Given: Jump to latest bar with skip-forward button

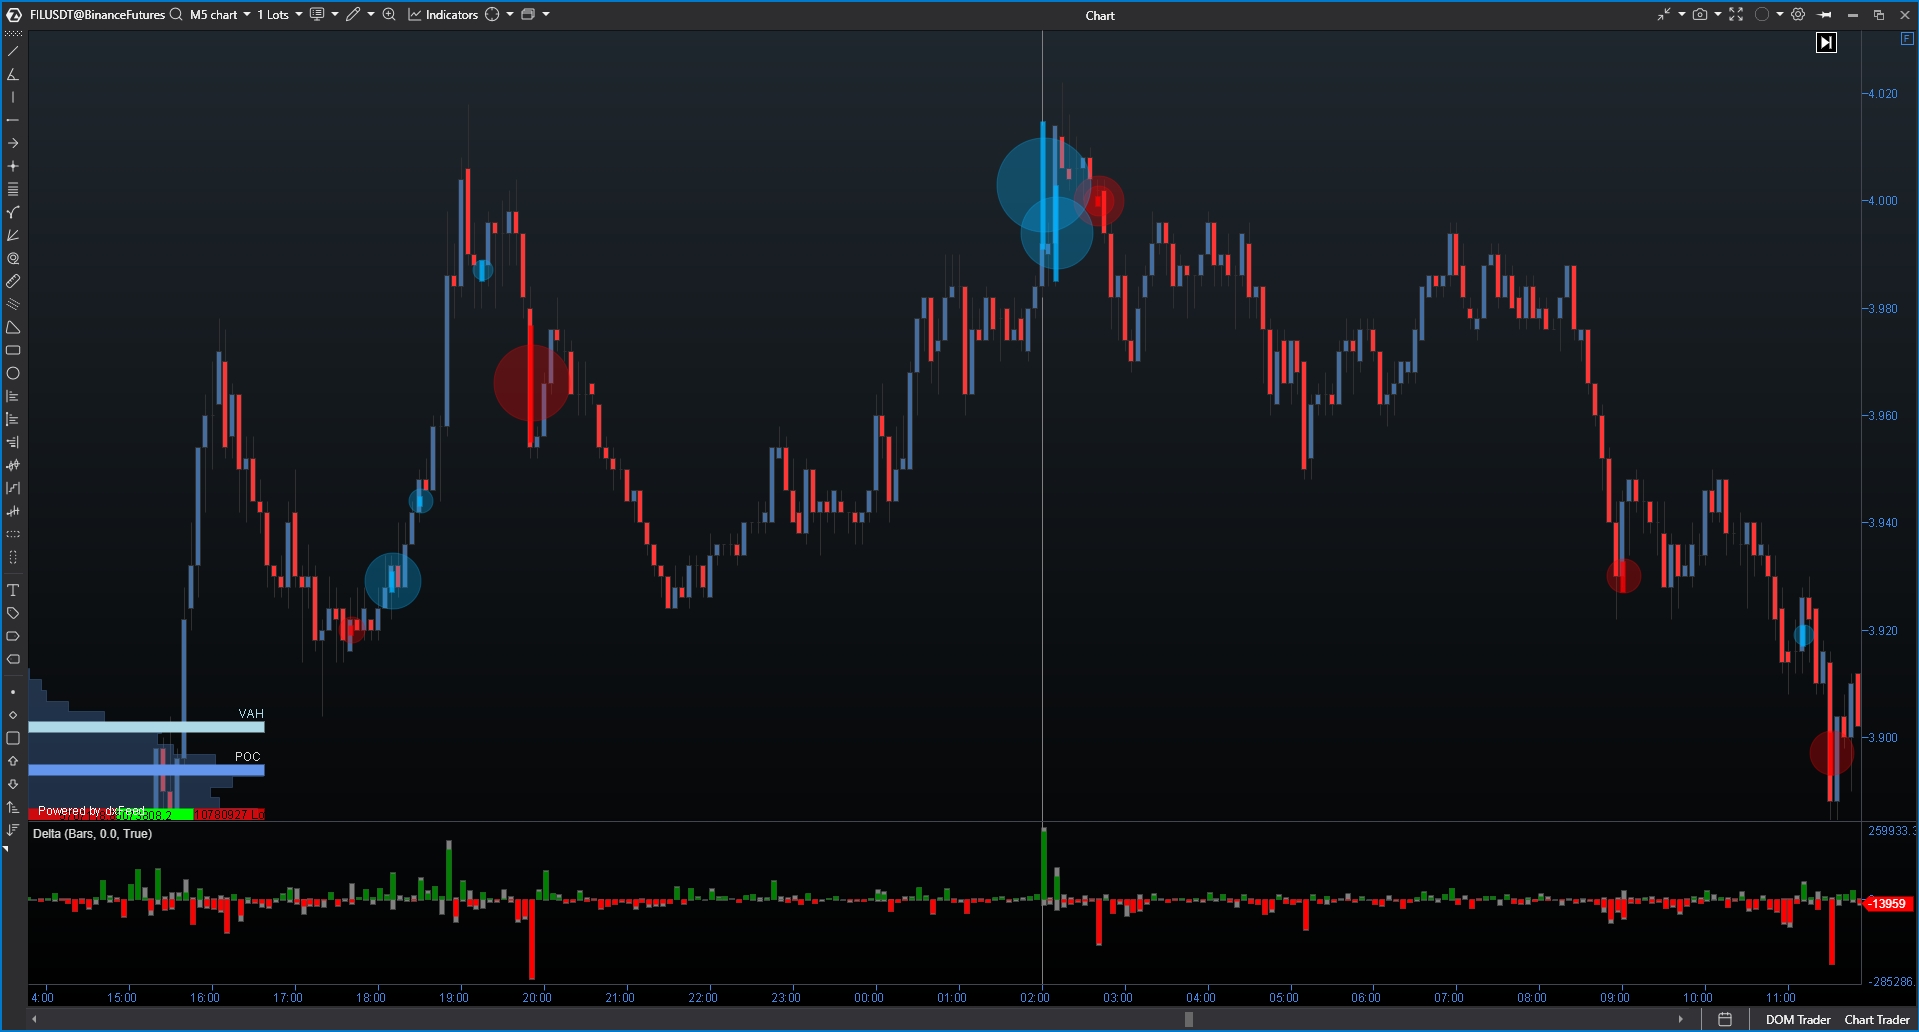Looking at the screenshot, I should [x=1826, y=43].
